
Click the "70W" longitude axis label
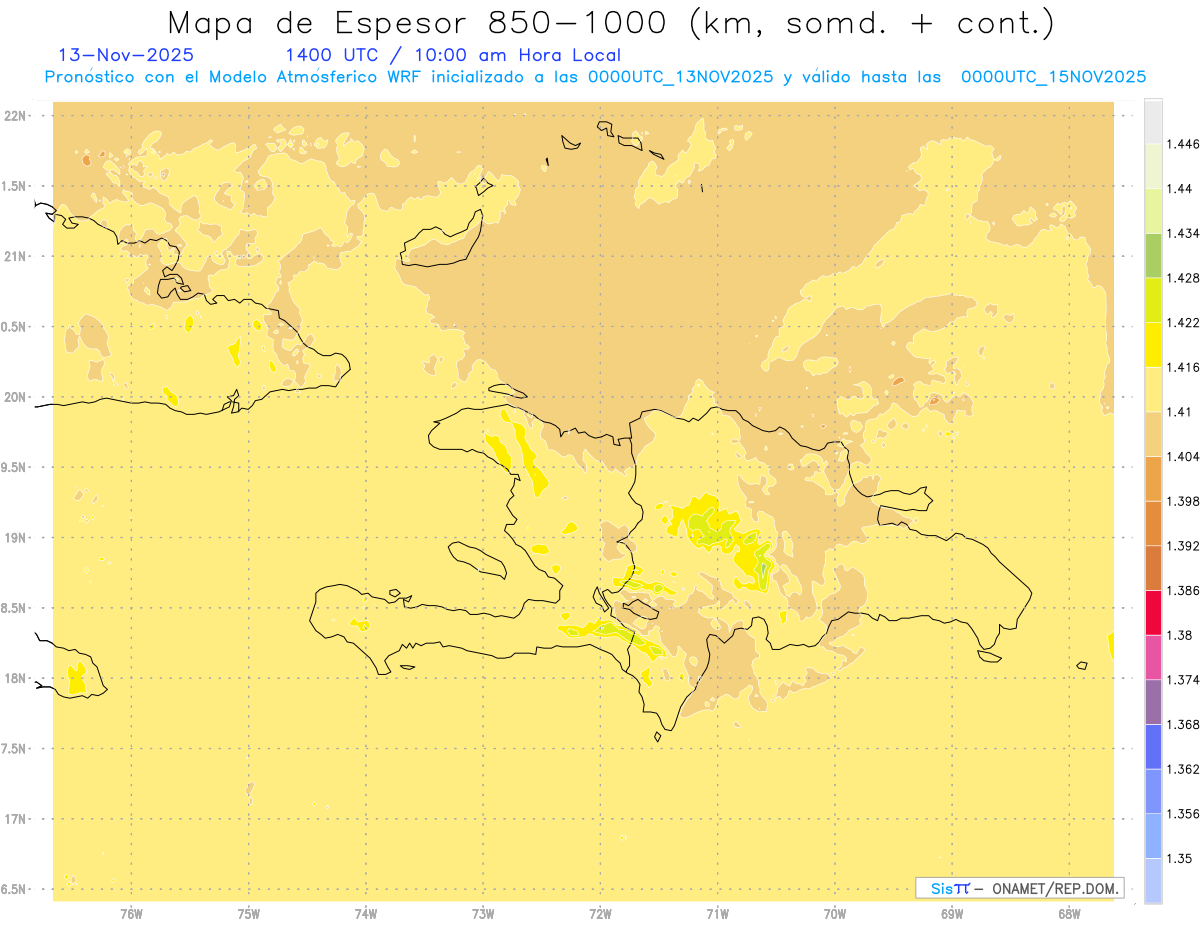835,914
